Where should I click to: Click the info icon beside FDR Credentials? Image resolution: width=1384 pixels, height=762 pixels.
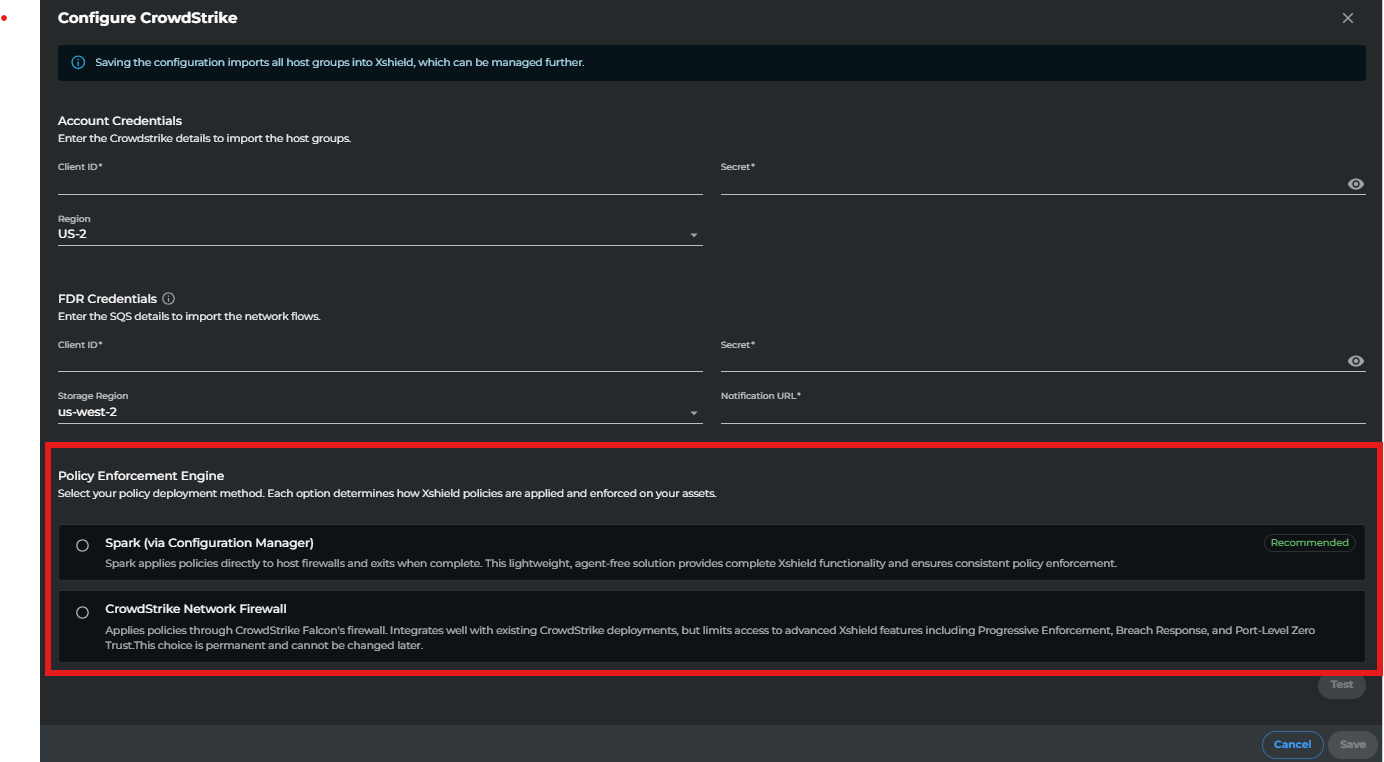coord(168,298)
